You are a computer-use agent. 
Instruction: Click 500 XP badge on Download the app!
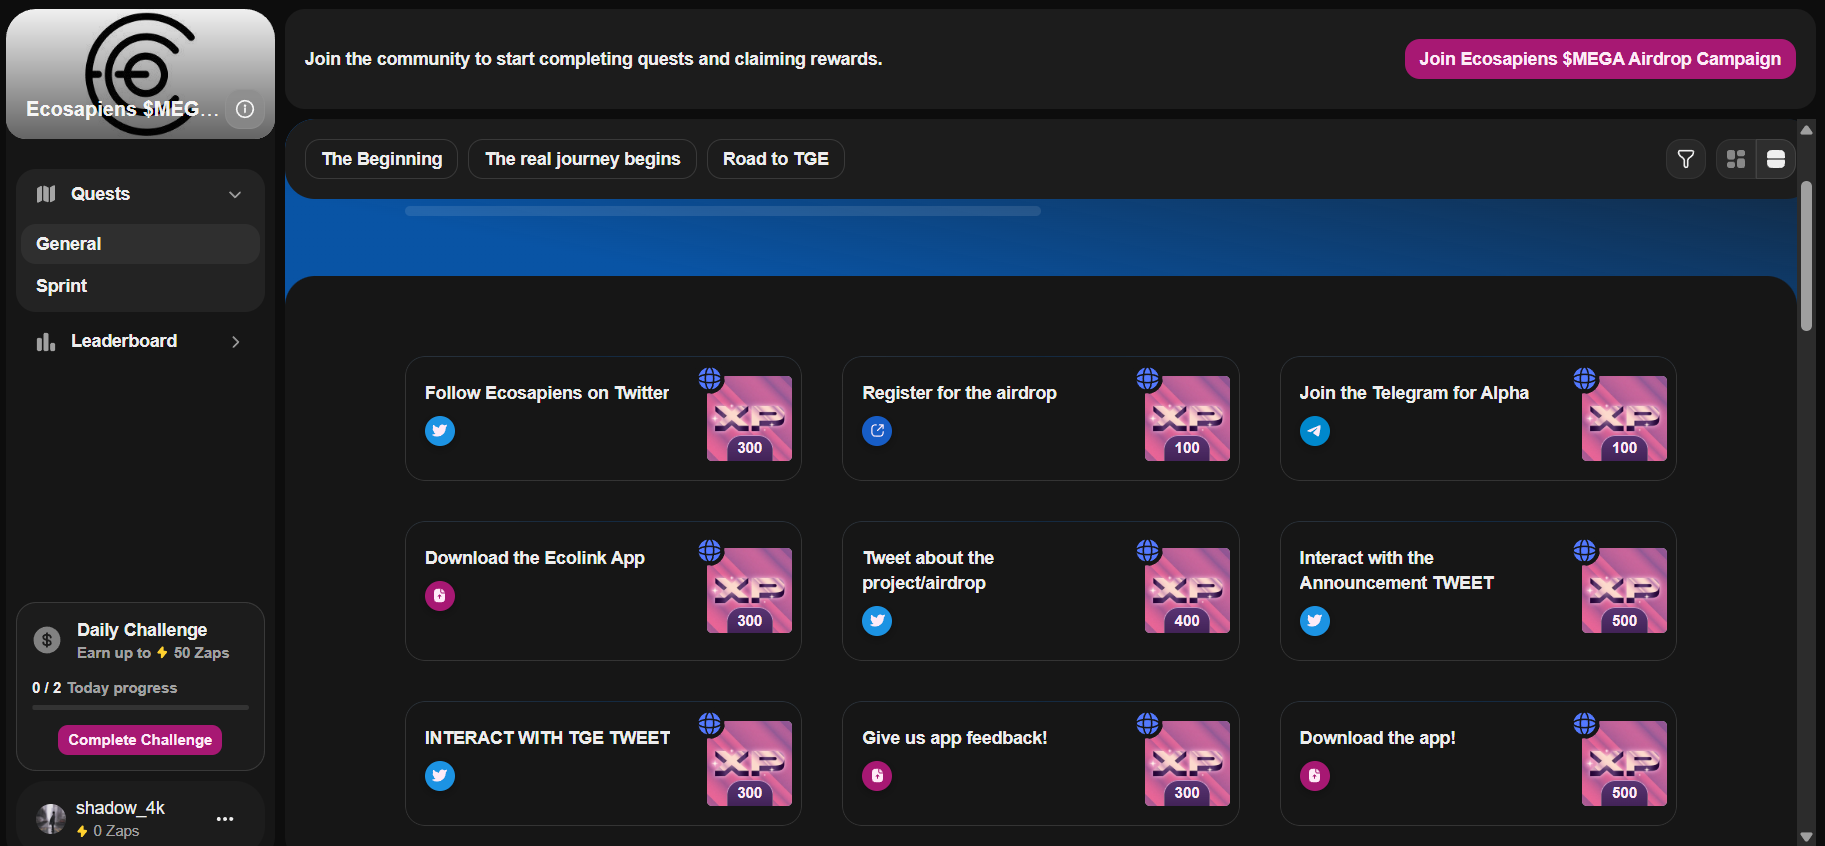(1624, 763)
